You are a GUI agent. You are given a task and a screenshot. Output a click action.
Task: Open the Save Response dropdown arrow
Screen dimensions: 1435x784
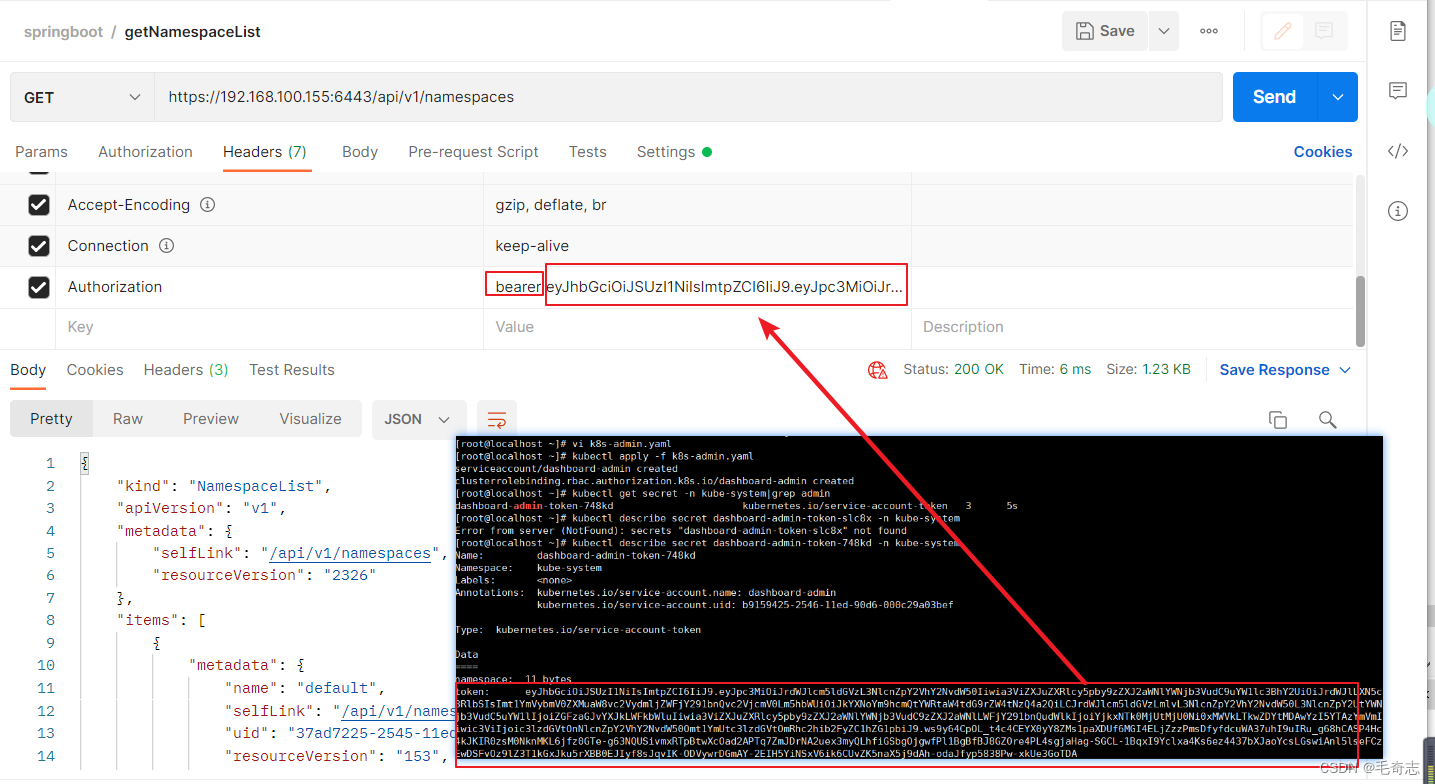click(1345, 370)
